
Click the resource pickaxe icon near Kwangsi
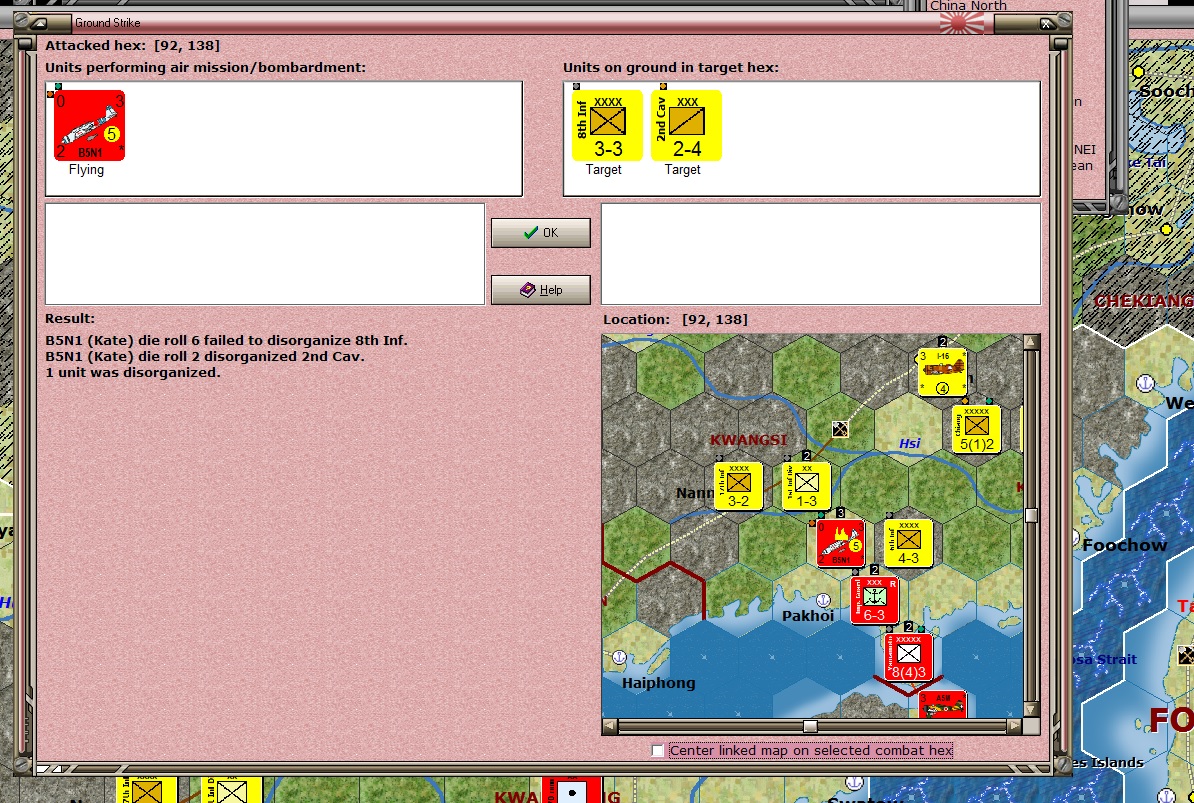[840, 429]
